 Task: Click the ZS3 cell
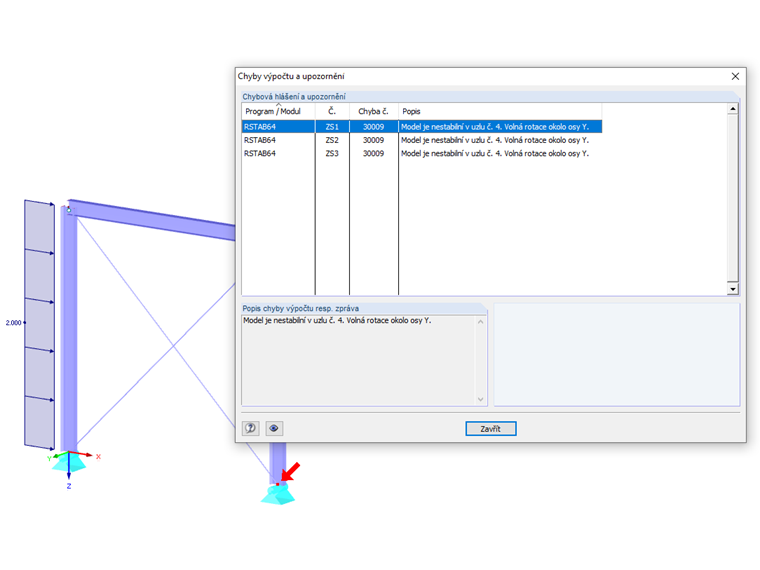click(332, 154)
